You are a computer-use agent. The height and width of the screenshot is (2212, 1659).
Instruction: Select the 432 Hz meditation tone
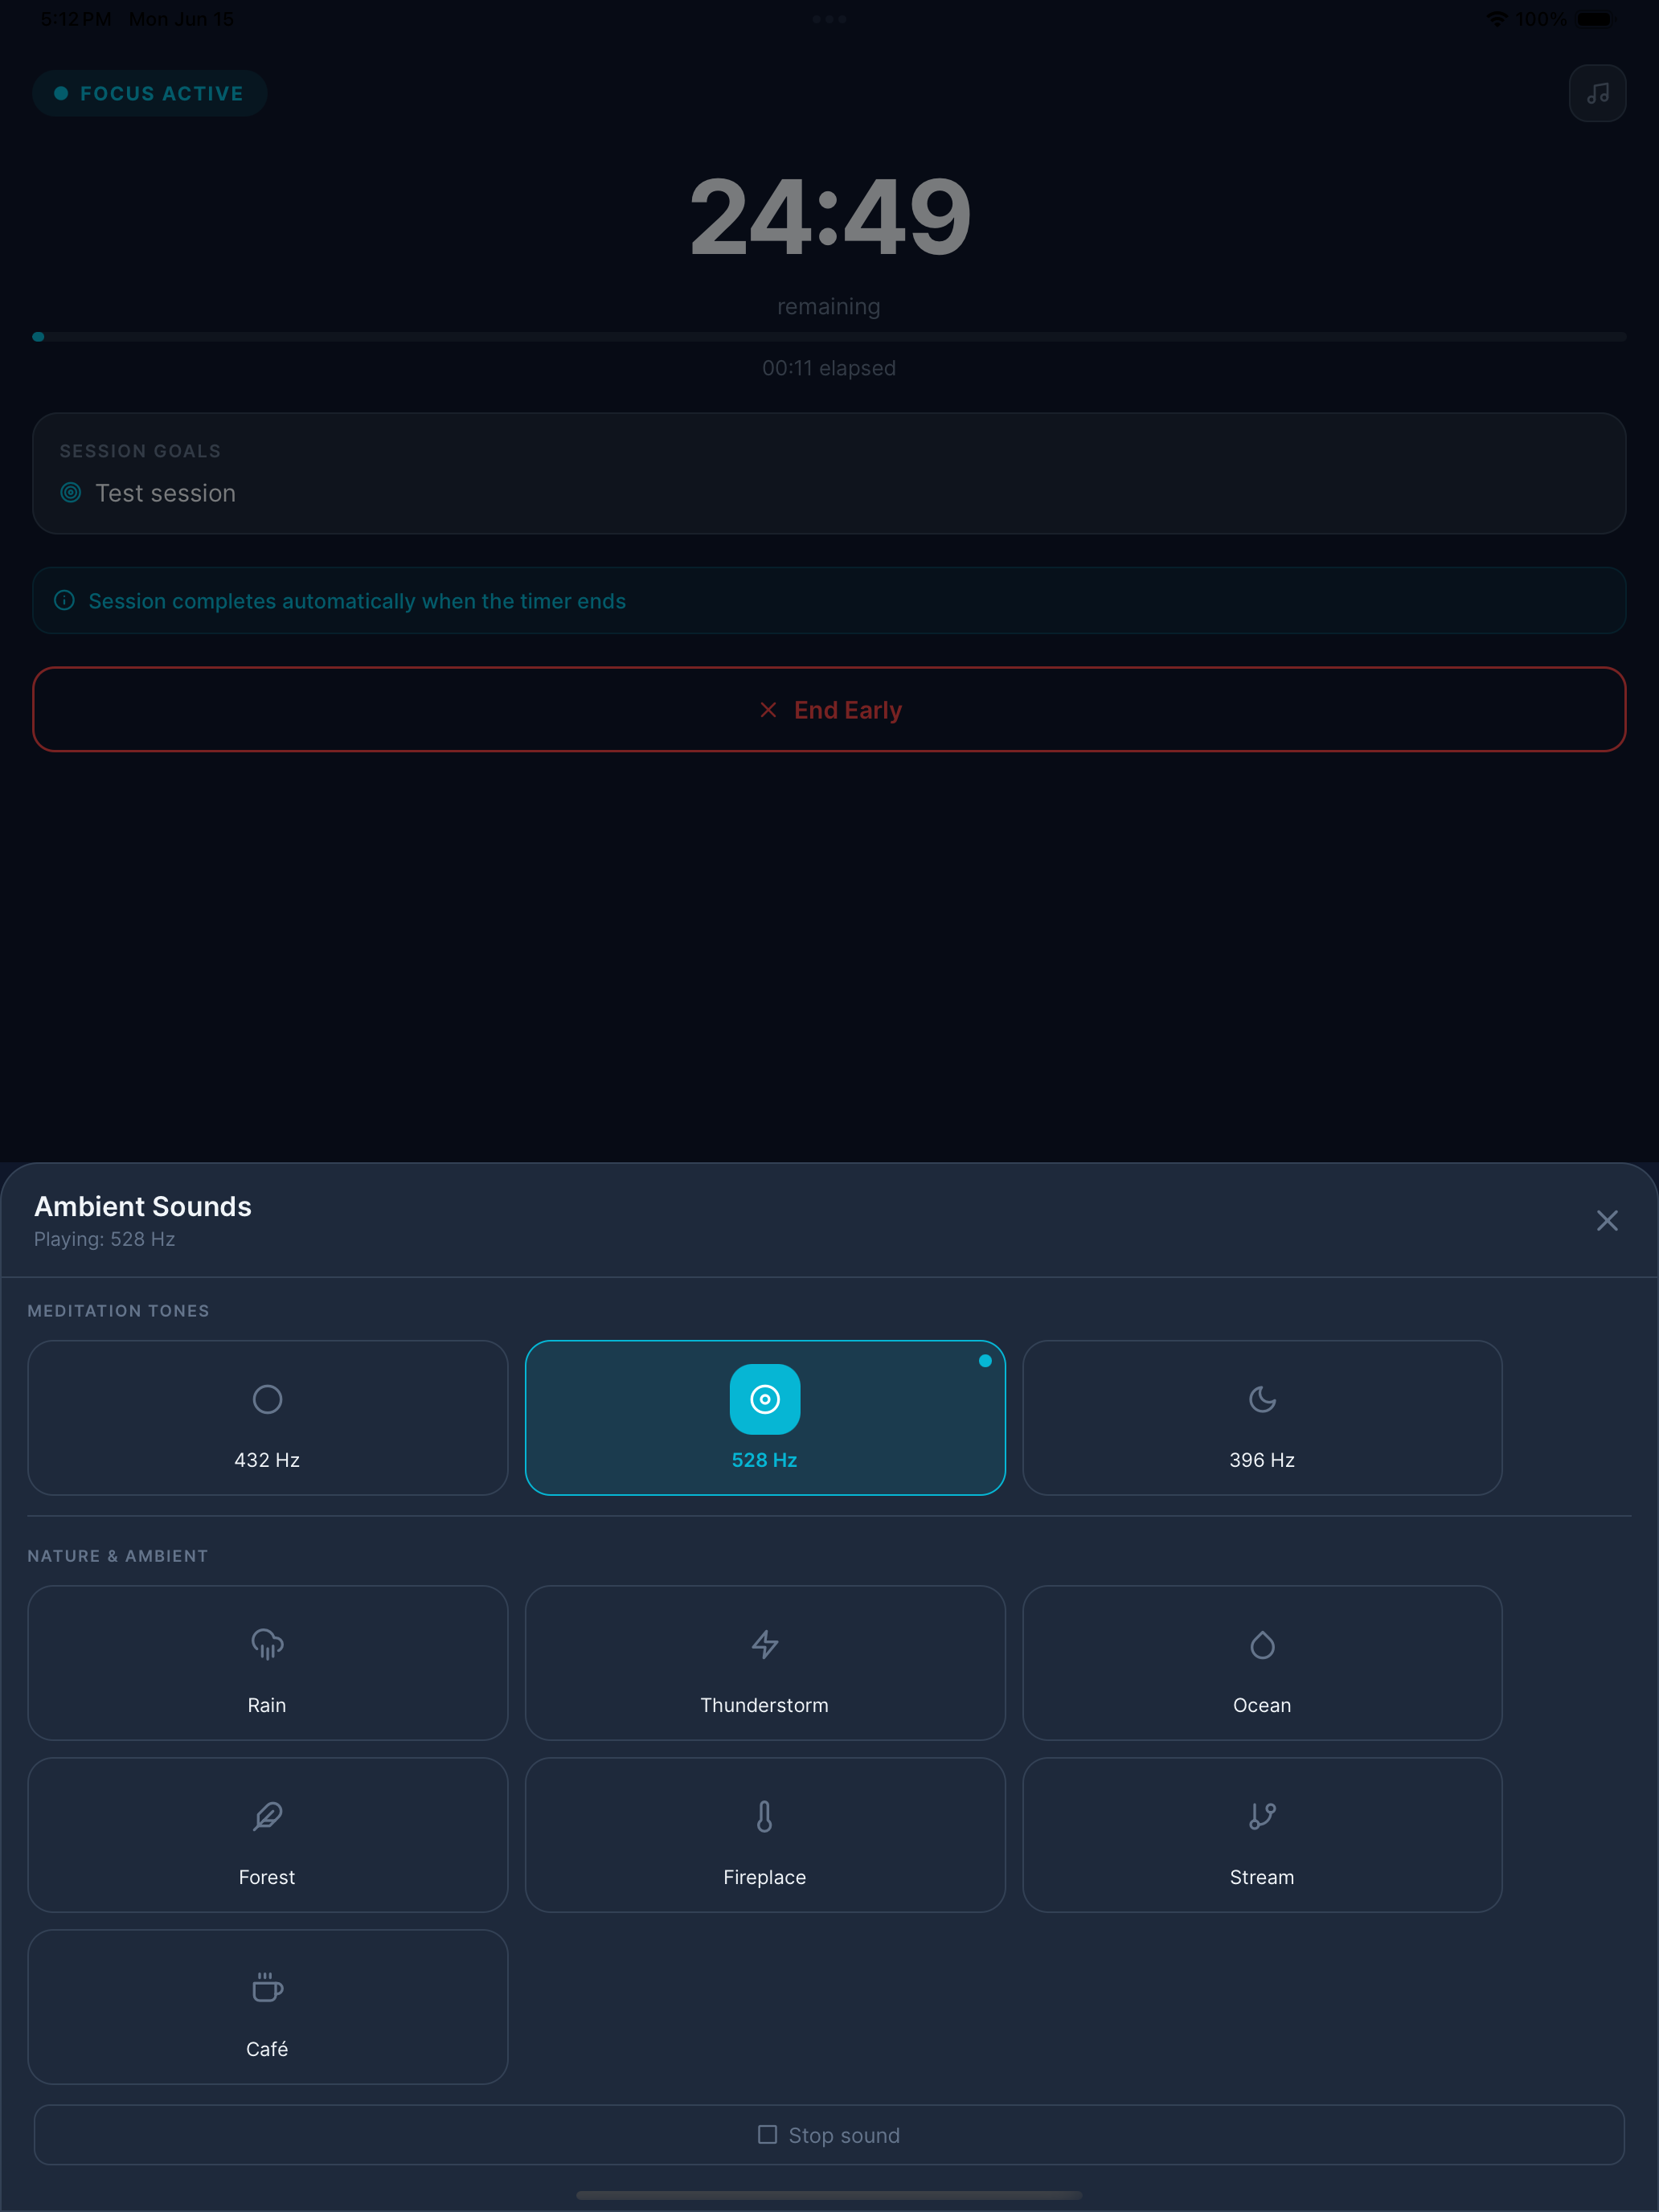(x=267, y=1417)
